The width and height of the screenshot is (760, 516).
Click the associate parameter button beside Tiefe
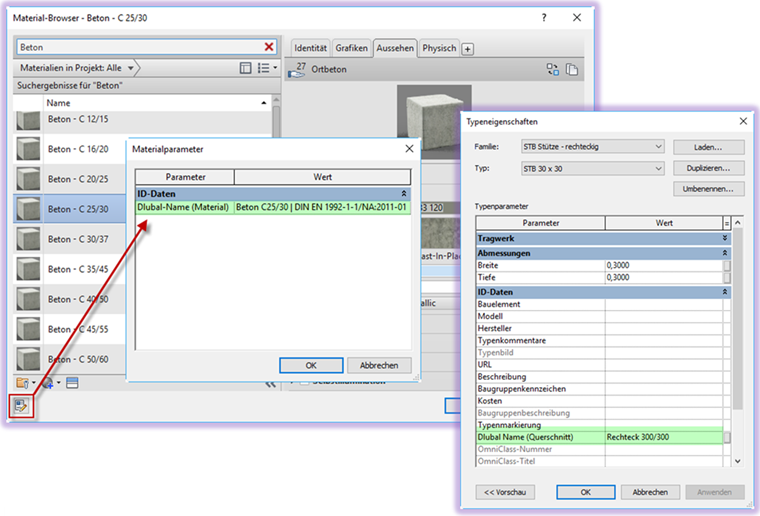tap(727, 278)
